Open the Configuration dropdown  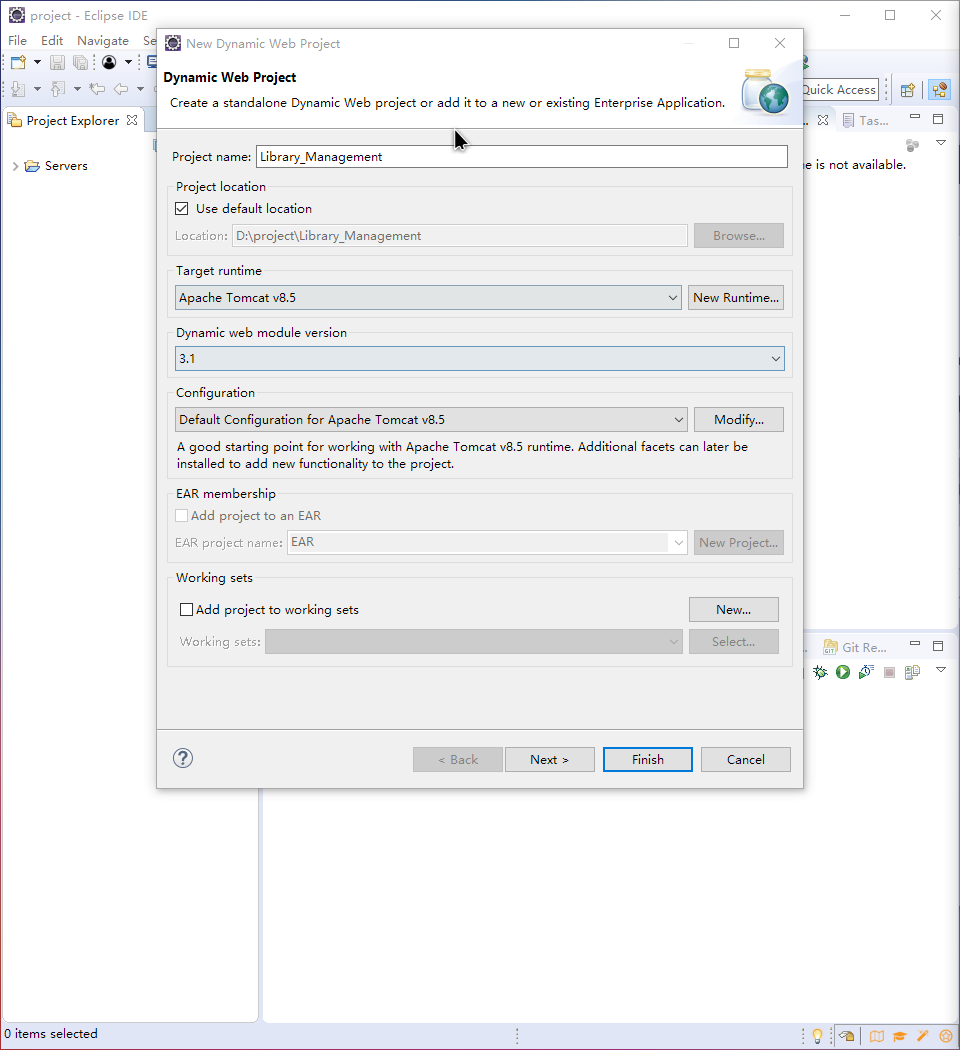(431, 419)
